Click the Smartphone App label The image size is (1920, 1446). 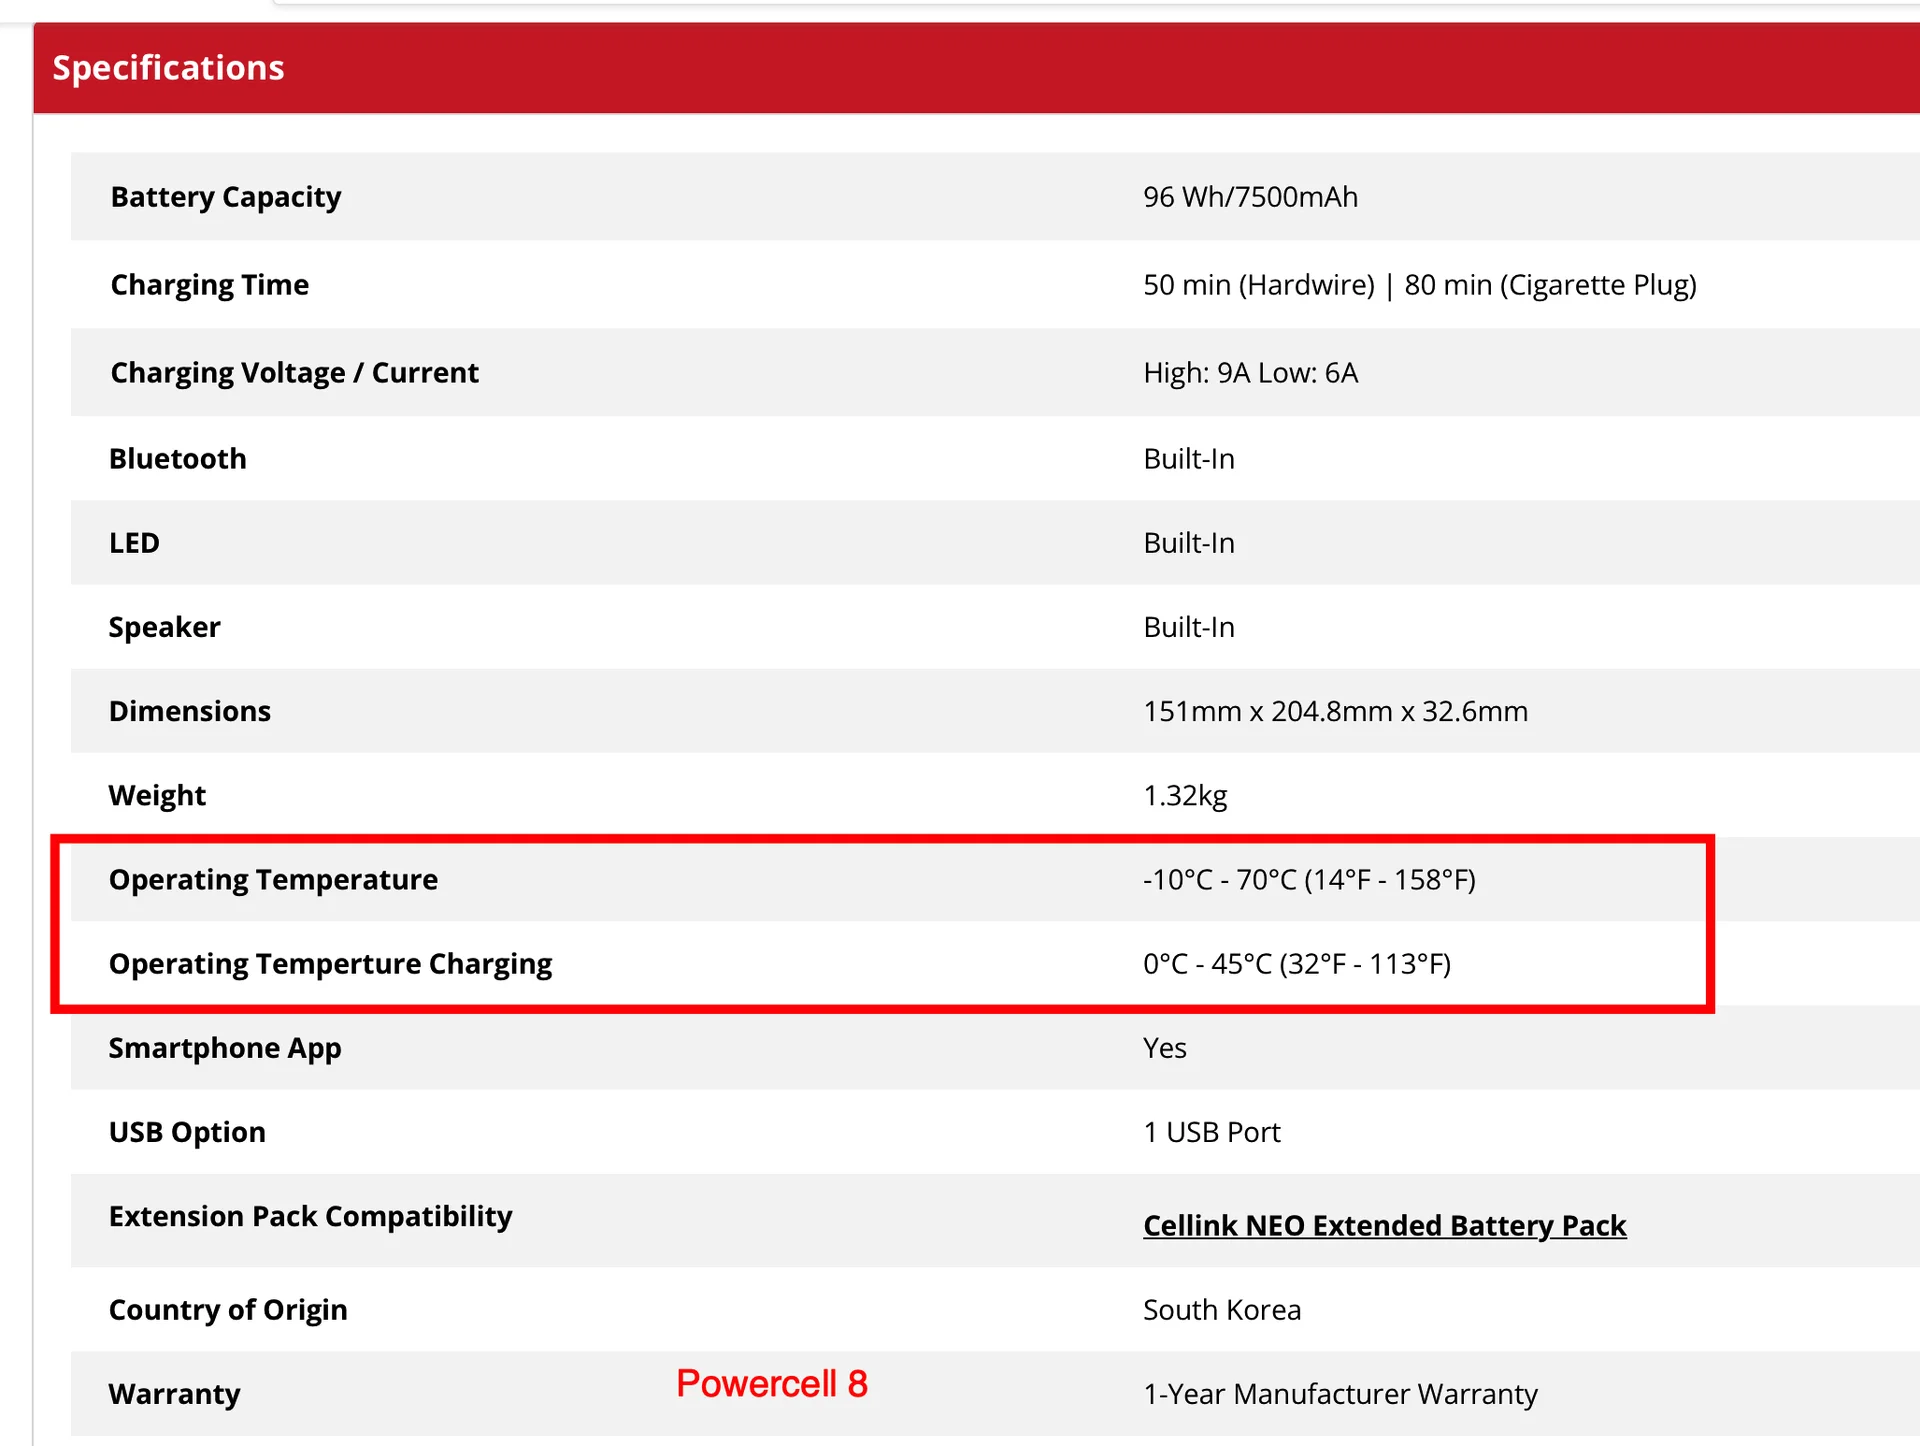click(x=225, y=1048)
